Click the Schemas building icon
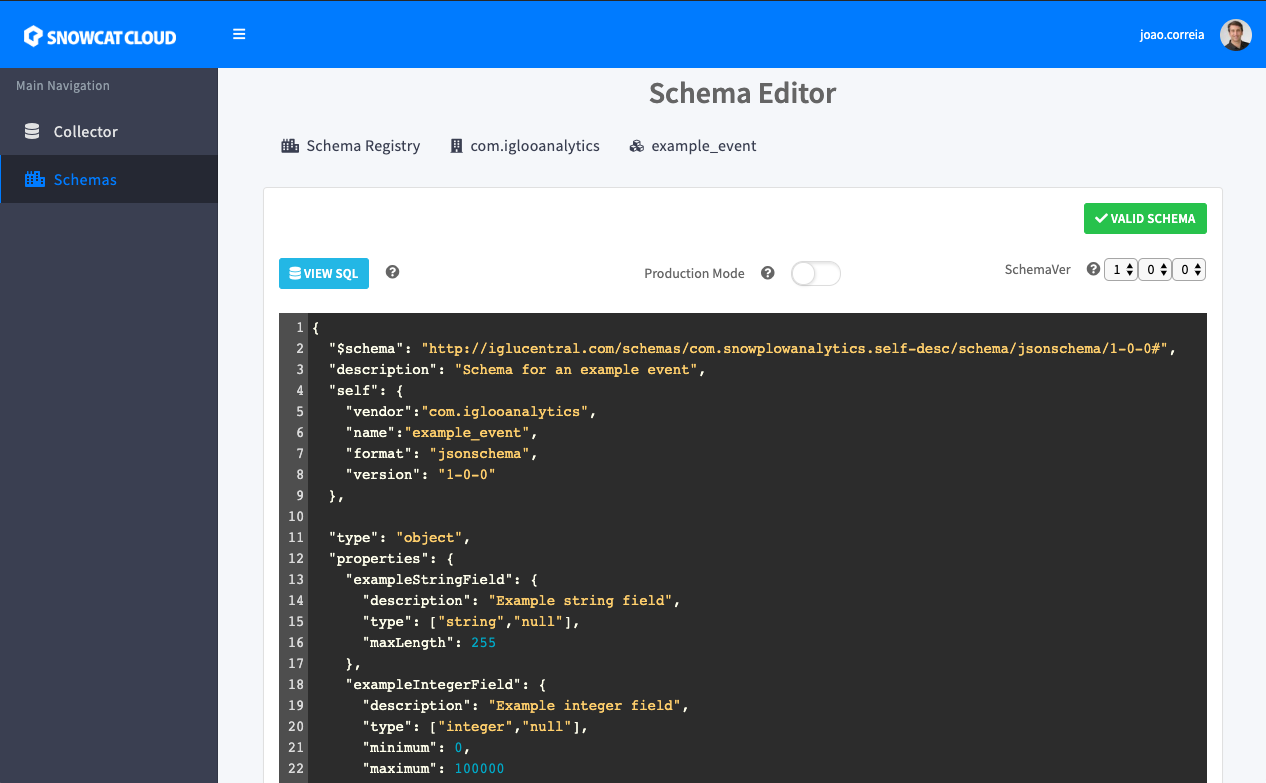 click(x=35, y=179)
